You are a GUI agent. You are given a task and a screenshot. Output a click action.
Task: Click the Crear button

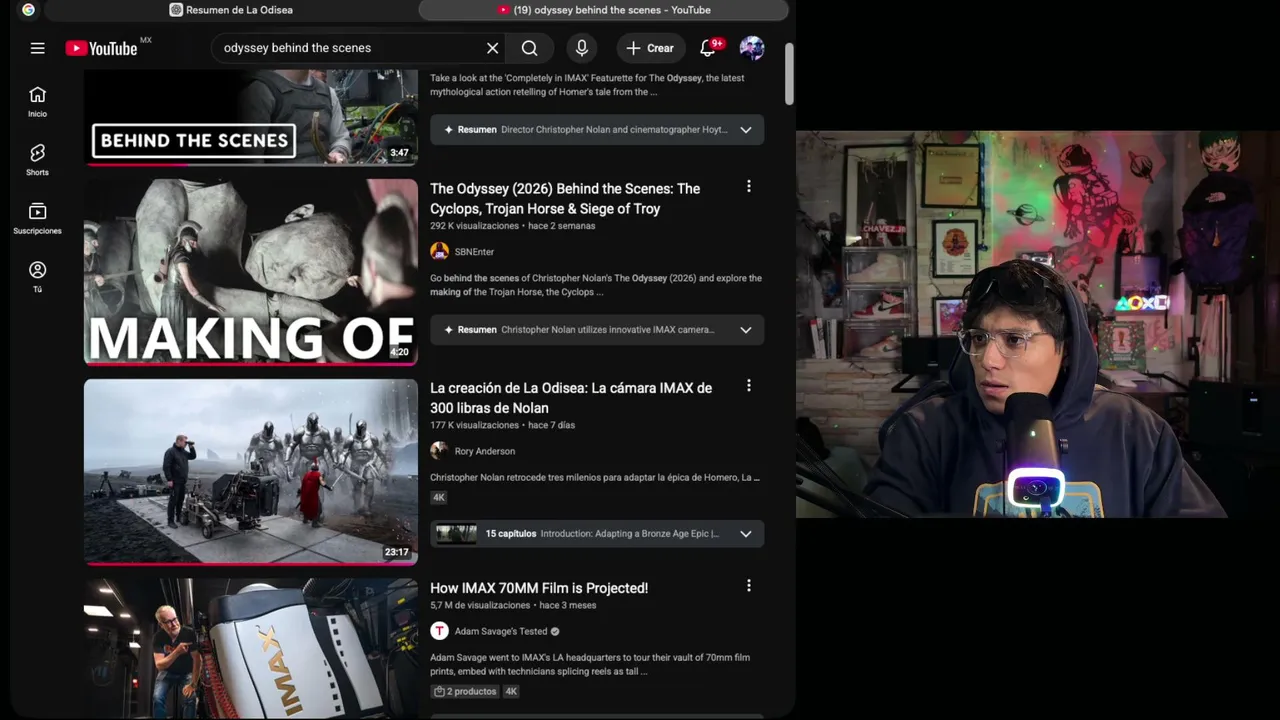[650, 48]
